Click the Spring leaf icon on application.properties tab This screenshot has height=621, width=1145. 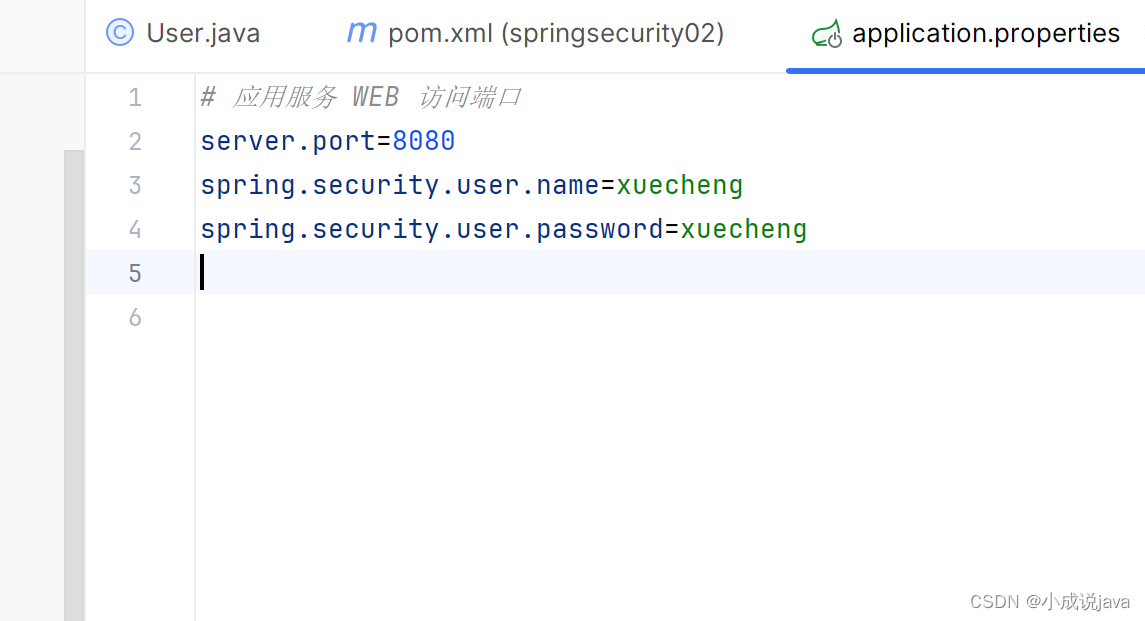pyautogui.click(x=828, y=32)
